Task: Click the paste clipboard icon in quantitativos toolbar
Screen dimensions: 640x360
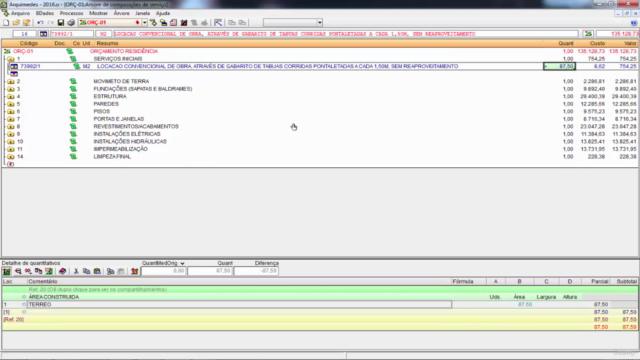Action: tap(97, 271)
